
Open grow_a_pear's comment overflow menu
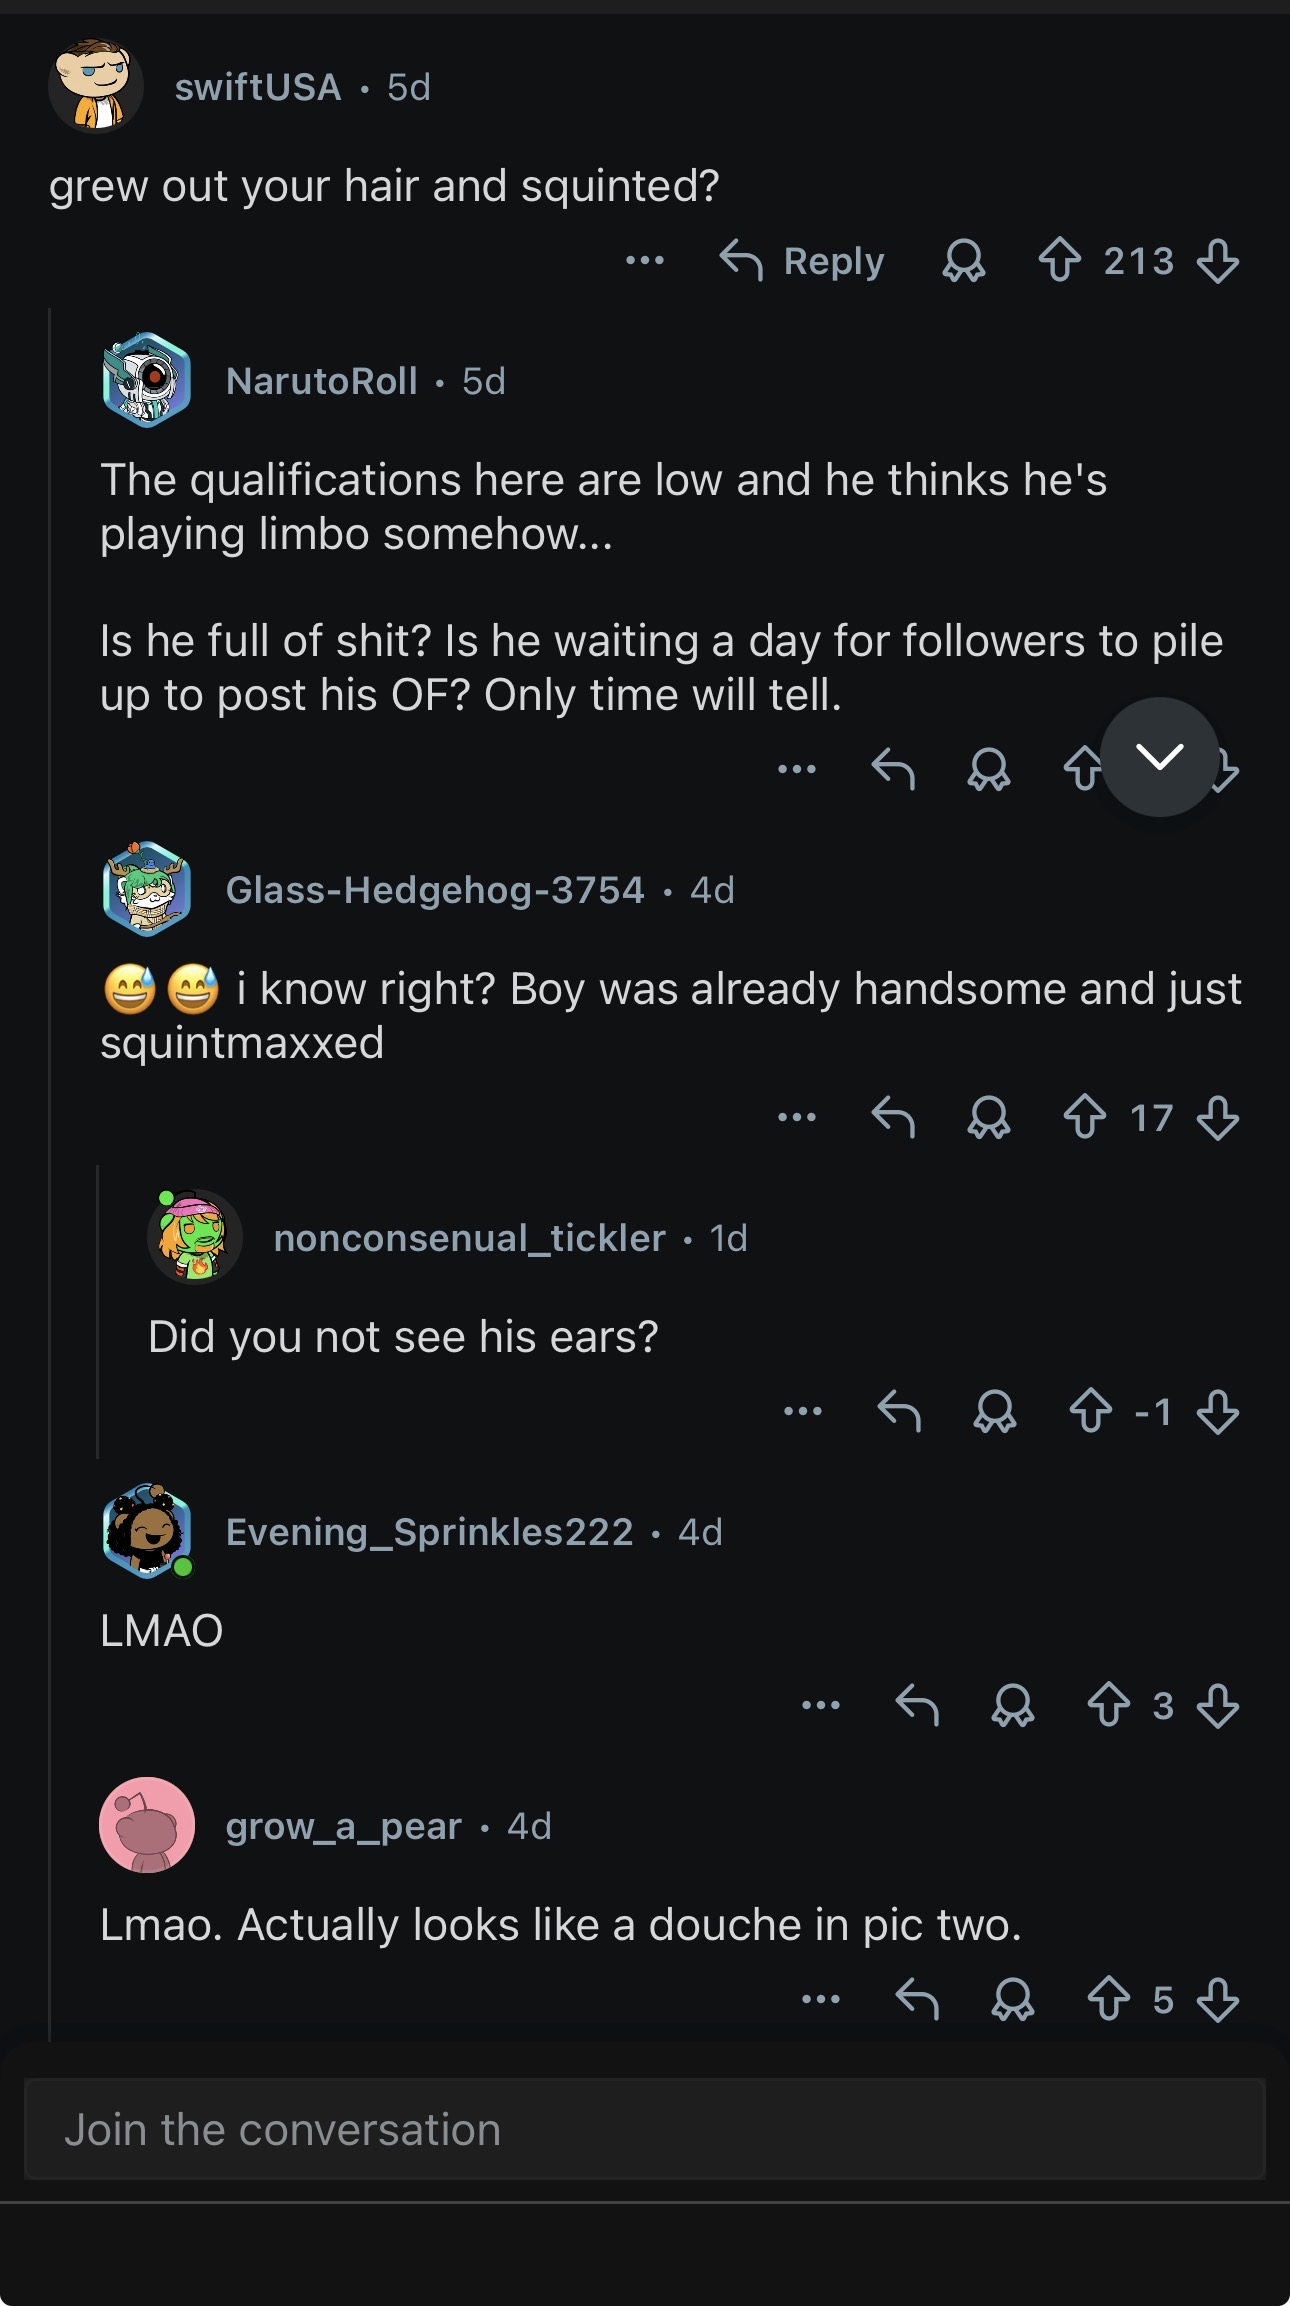(821, 1999)
